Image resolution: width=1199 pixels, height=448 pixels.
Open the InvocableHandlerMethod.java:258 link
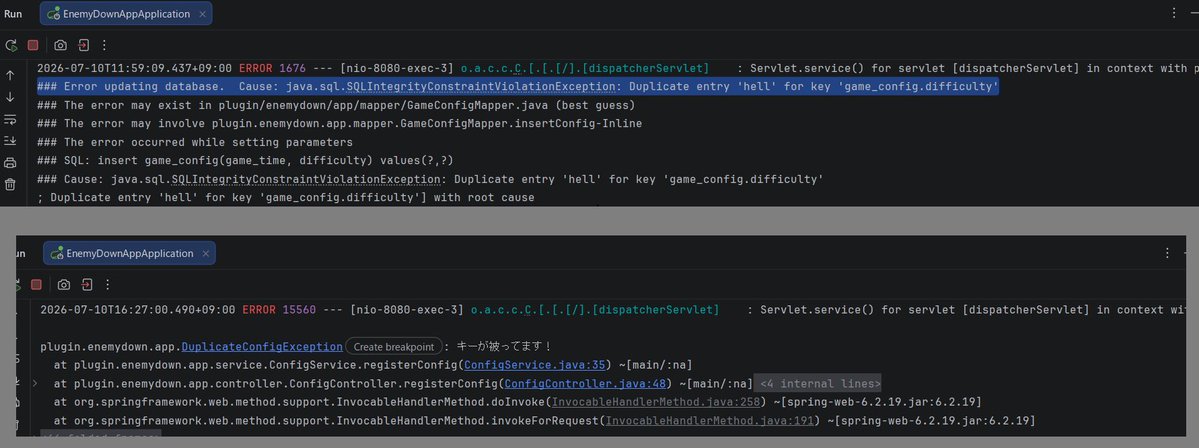click(x=655, y=402)
